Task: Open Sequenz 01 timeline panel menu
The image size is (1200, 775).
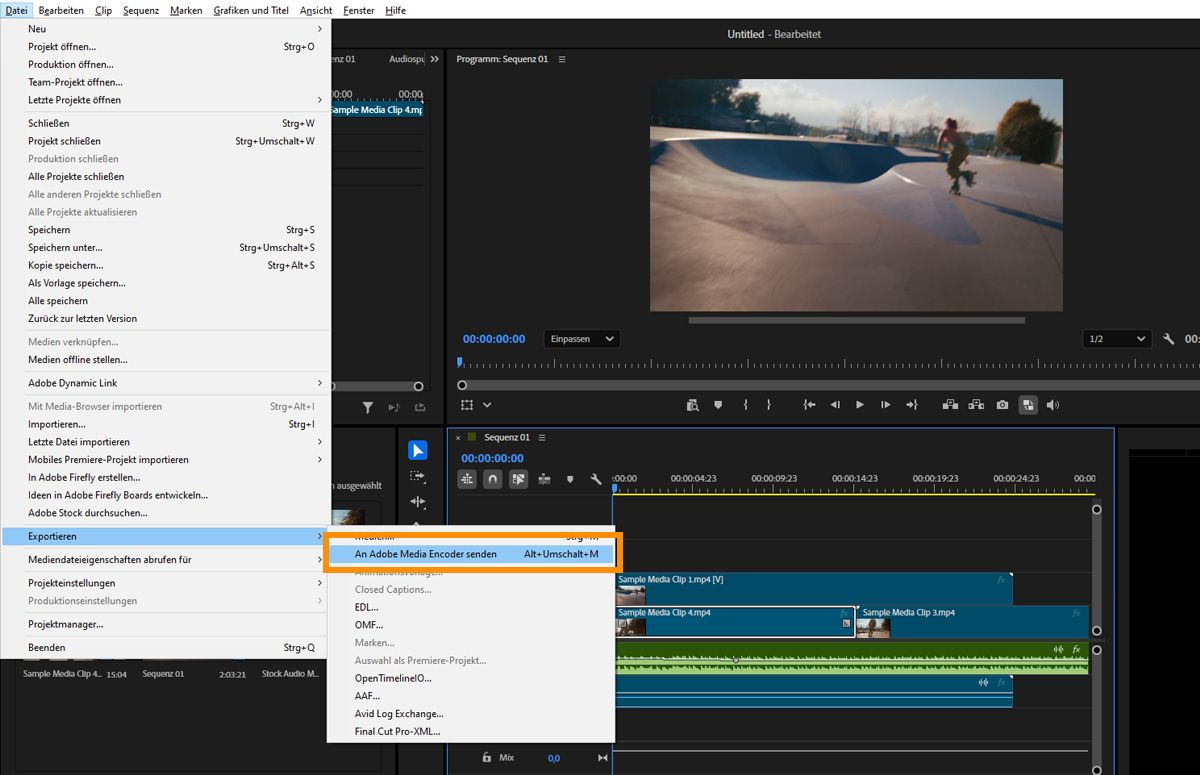Action: [x=541, y=438]
